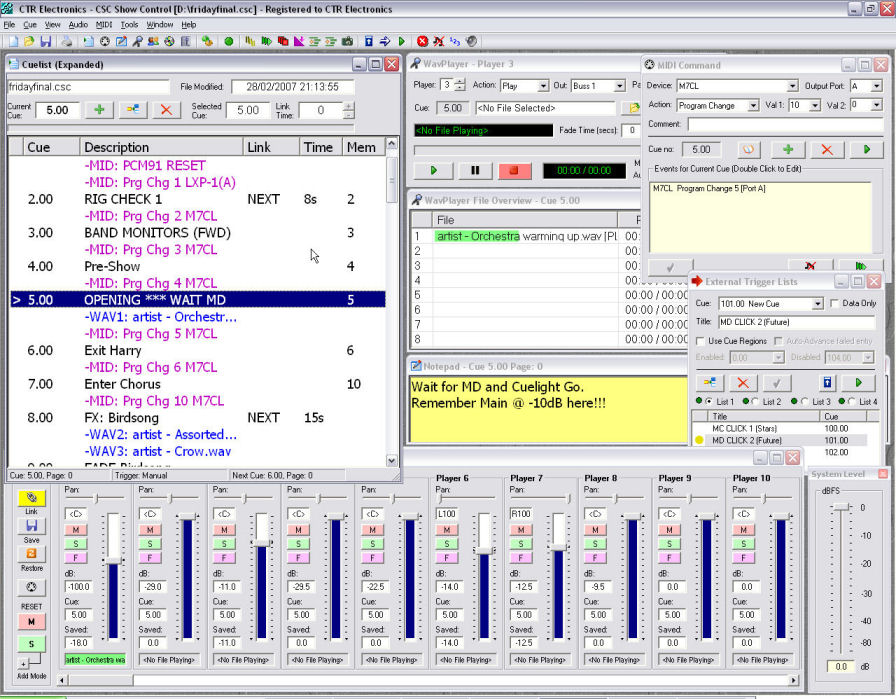896x699 pixels.
Task: Click the green record circle icon in toolbar
Action: (229, 41)
